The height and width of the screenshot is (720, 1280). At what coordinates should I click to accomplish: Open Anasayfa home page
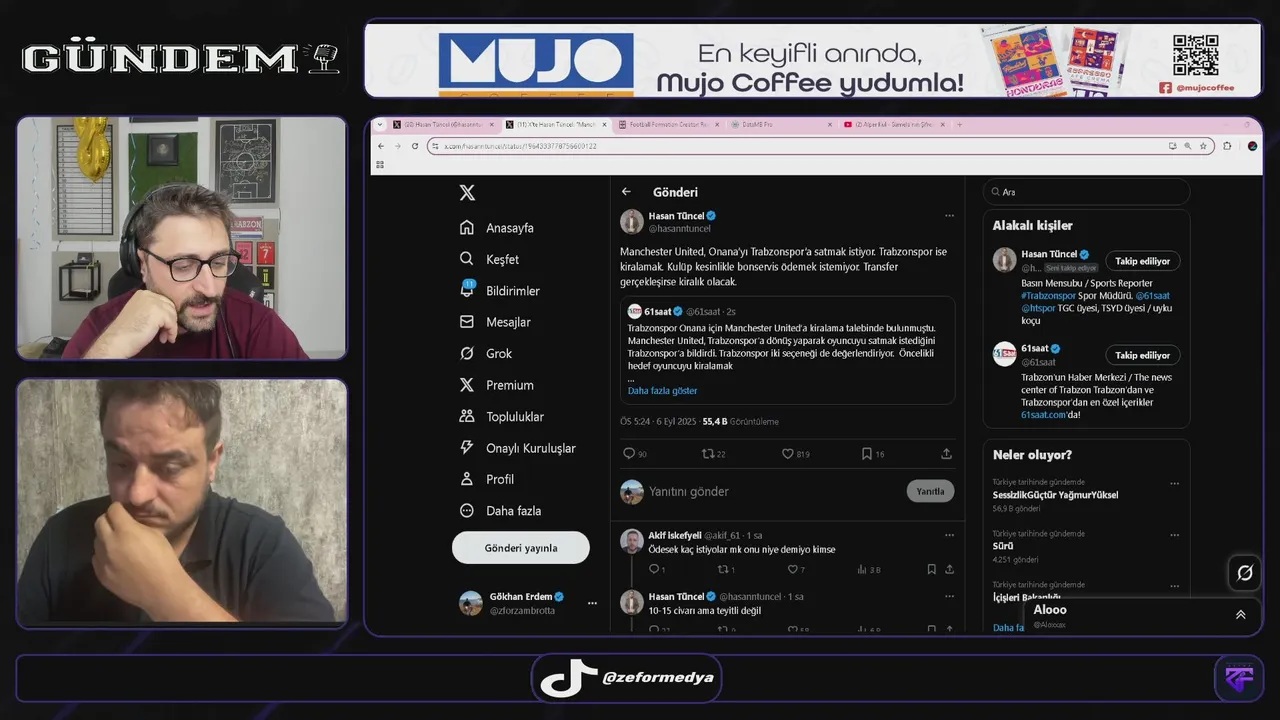point(497,227)
